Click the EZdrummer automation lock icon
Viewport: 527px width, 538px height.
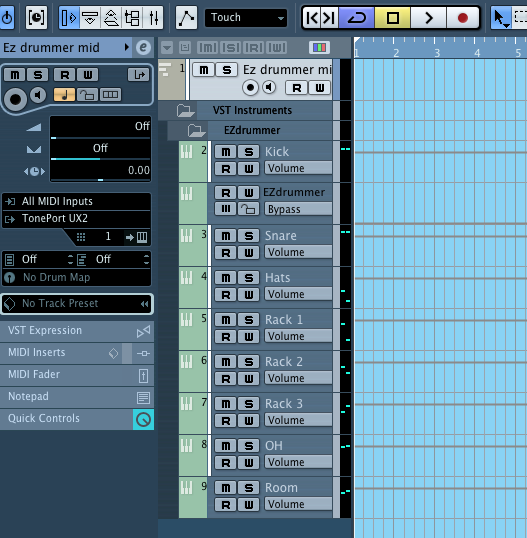(x=248, y=209)
